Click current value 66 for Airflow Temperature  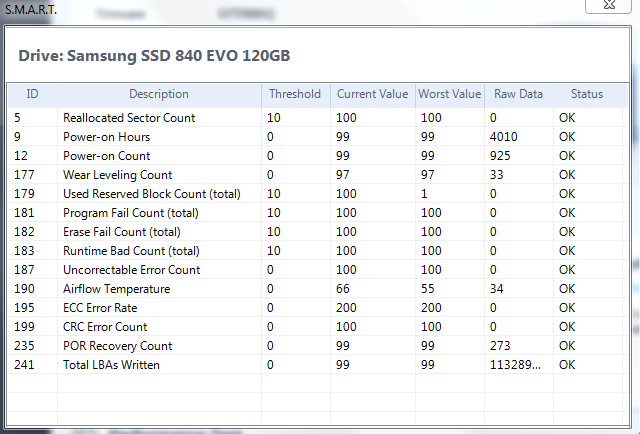pyautogui.click(x=343, y=289)
